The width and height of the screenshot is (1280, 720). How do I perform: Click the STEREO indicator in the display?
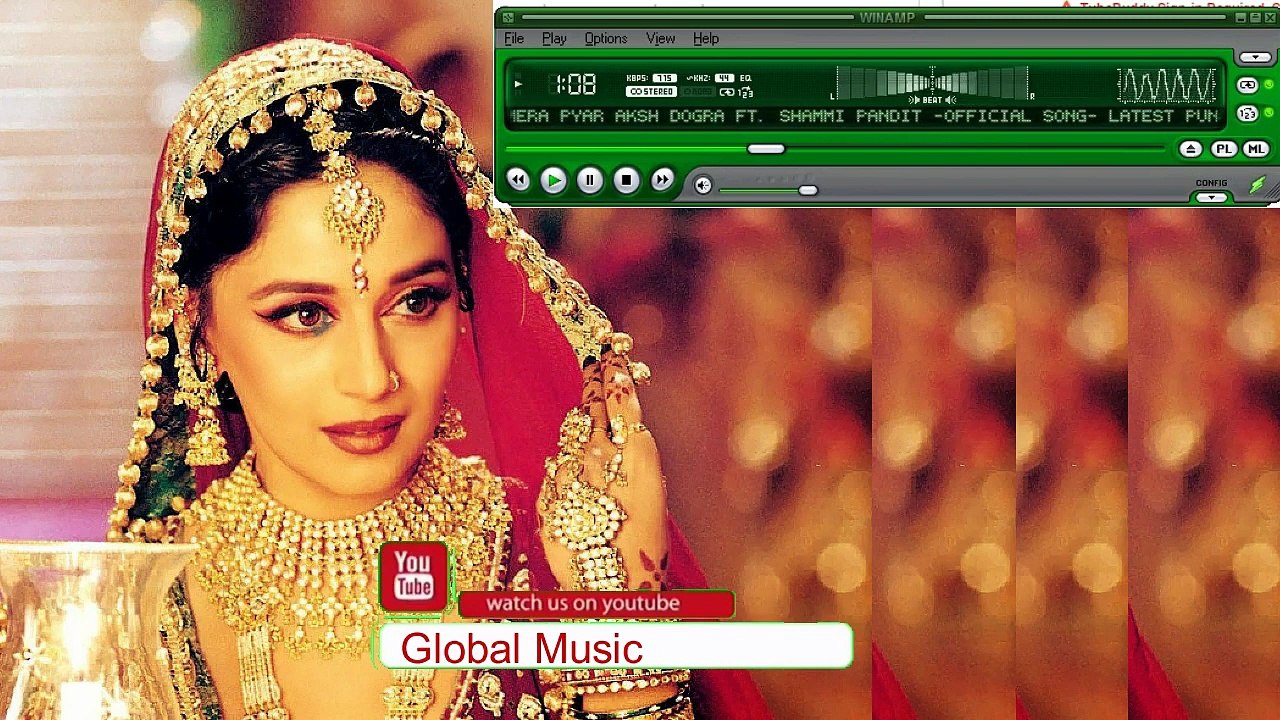651,92
